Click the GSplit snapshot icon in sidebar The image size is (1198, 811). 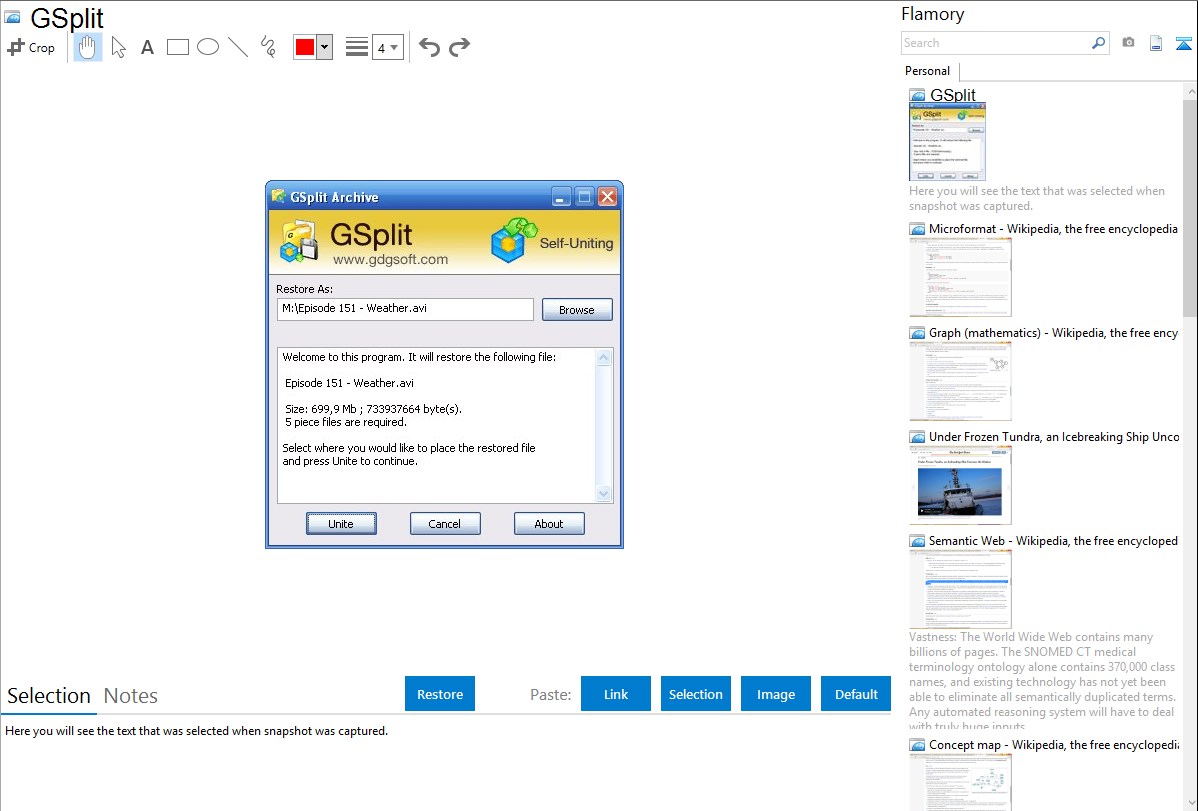coord(917,96)
